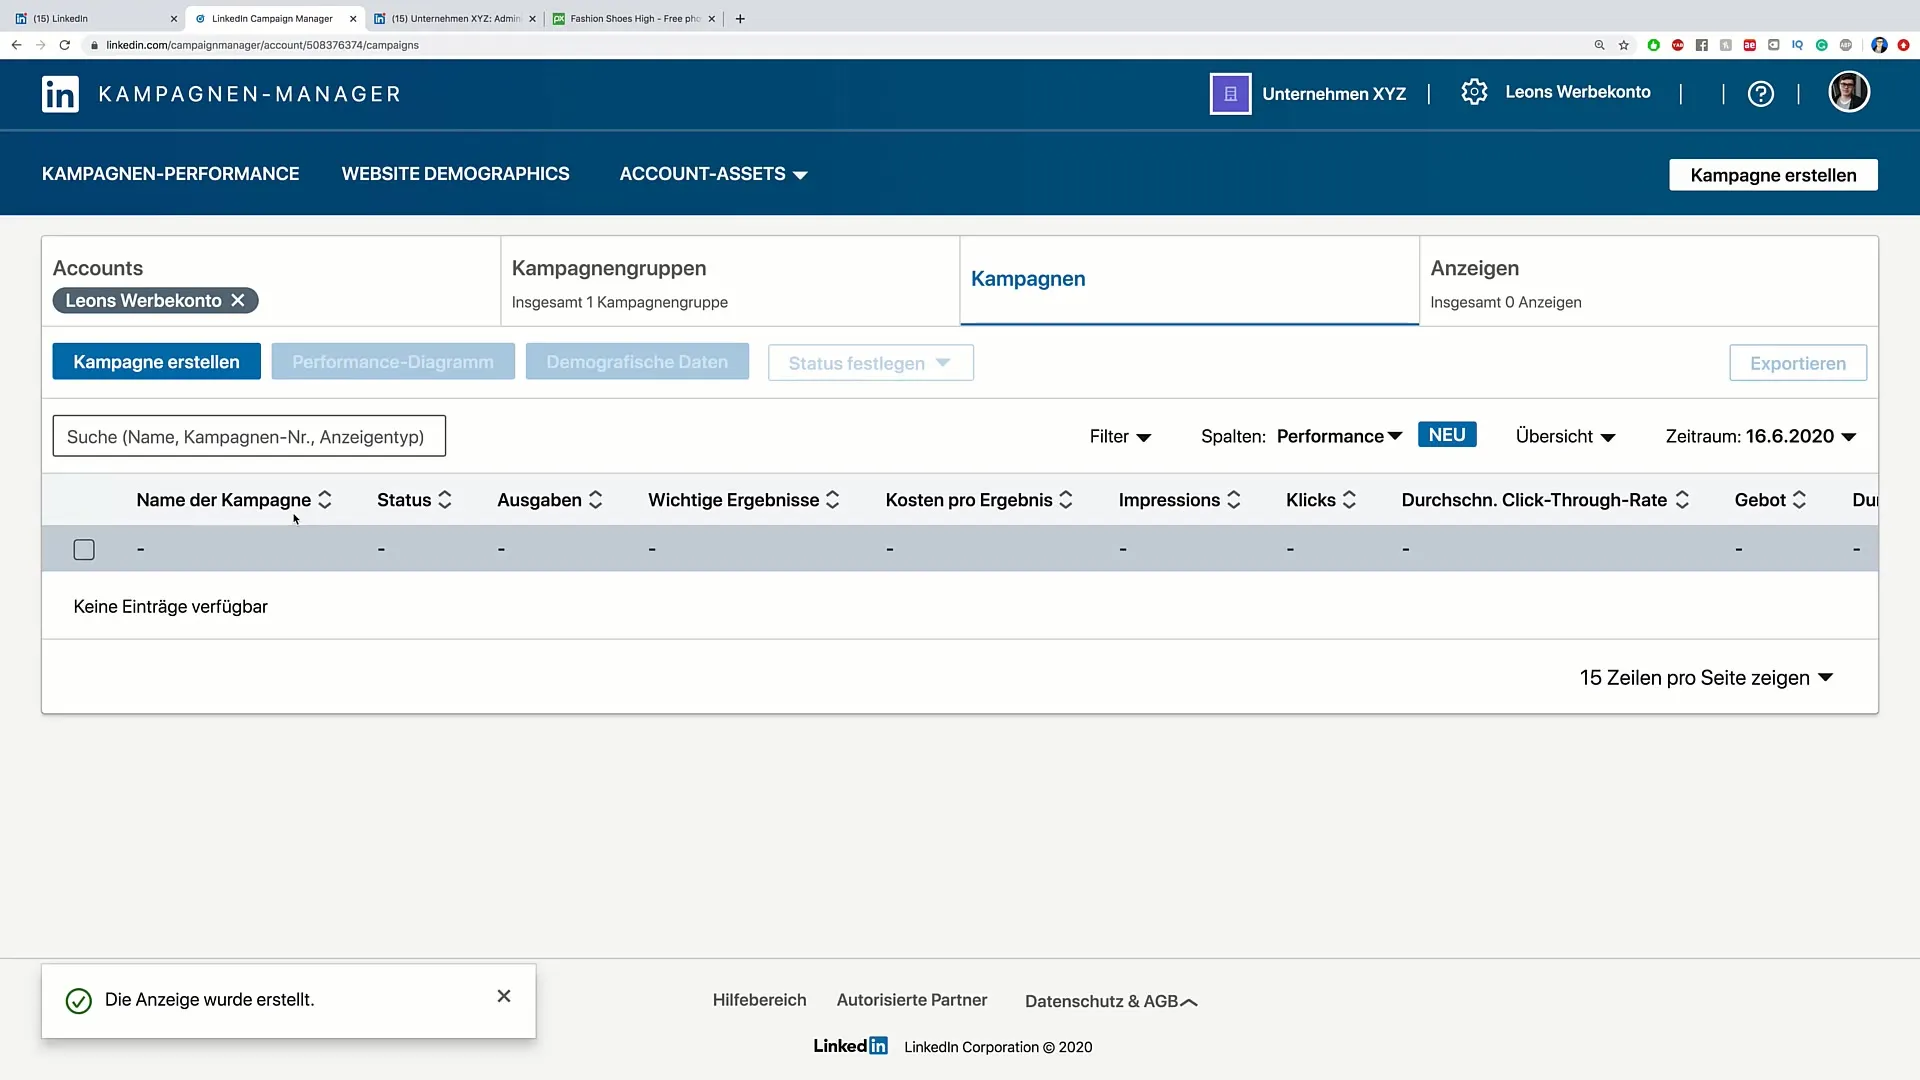Screen dimensions: 1920x1080
Task: Click the user profile avatar
Action: click(x=1849, y=92)
